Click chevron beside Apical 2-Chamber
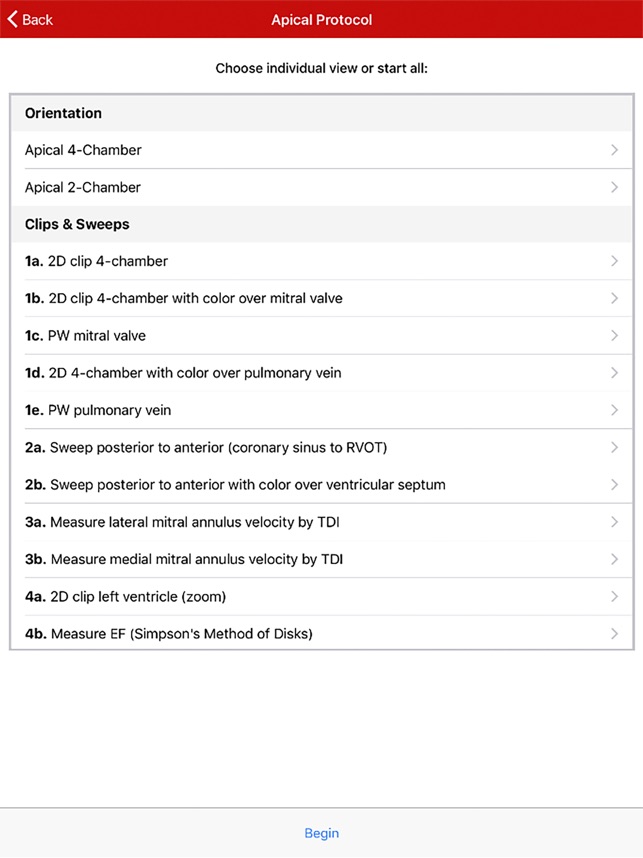 614,187
